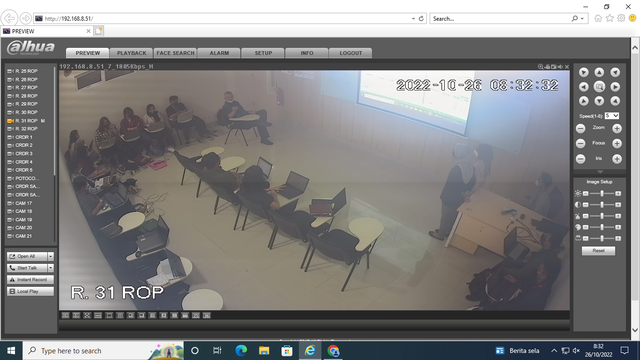The width and height of the screenshot is (640, 360).
Task: Take snapshot with camera icon above video
Action: pyautogui.click(x=554, y=67)
